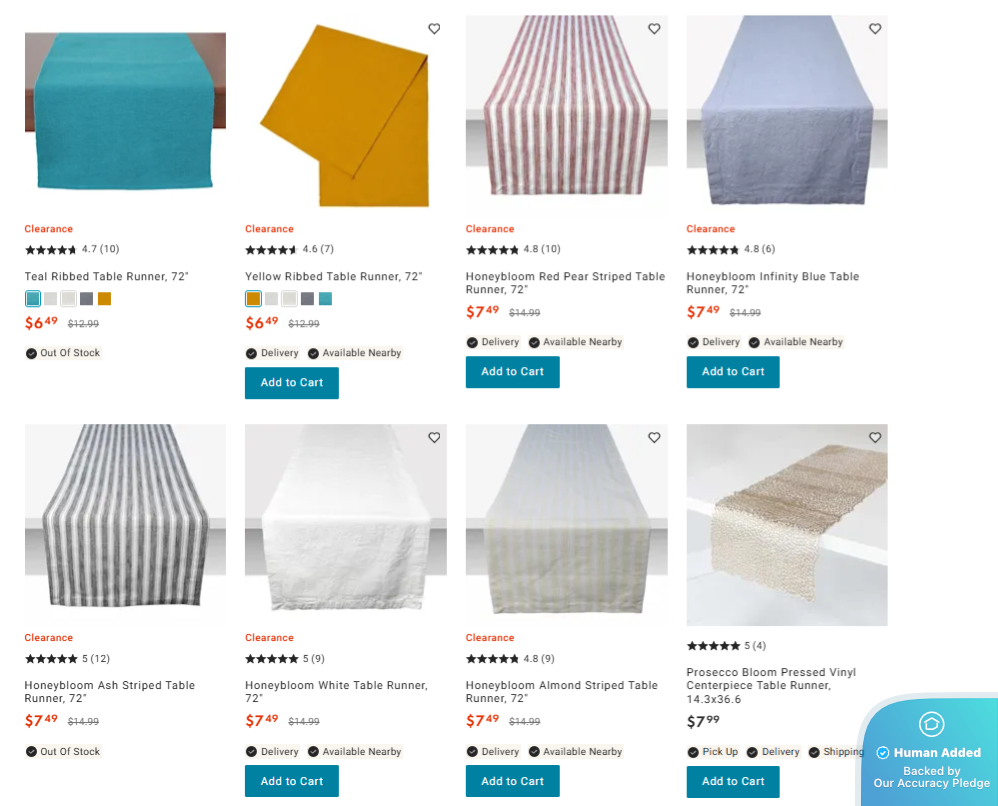Click the 4.7 star rating of Teal runner

click(71, 249)
